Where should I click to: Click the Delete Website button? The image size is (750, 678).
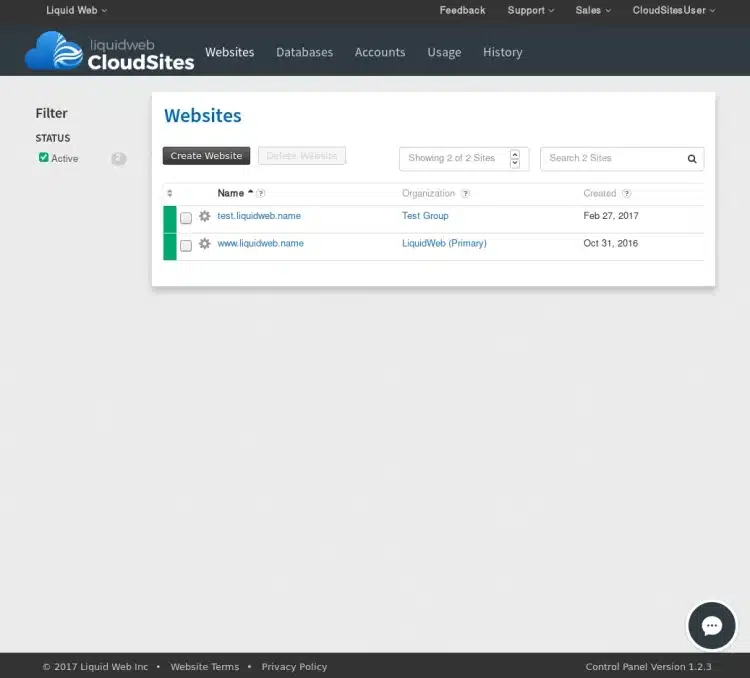click(x=302, y=156)
